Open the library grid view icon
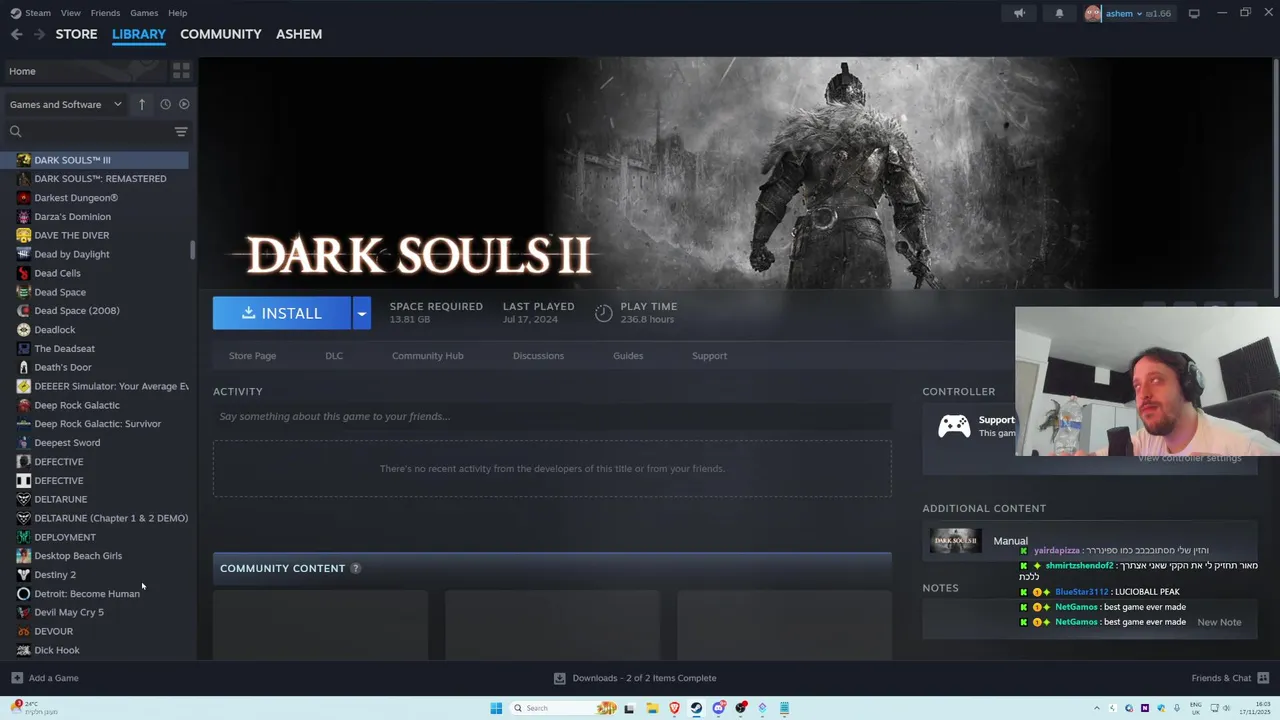The width and height of the screenshot is (1280, 720). pyautogui.click(x=181, y=71)
